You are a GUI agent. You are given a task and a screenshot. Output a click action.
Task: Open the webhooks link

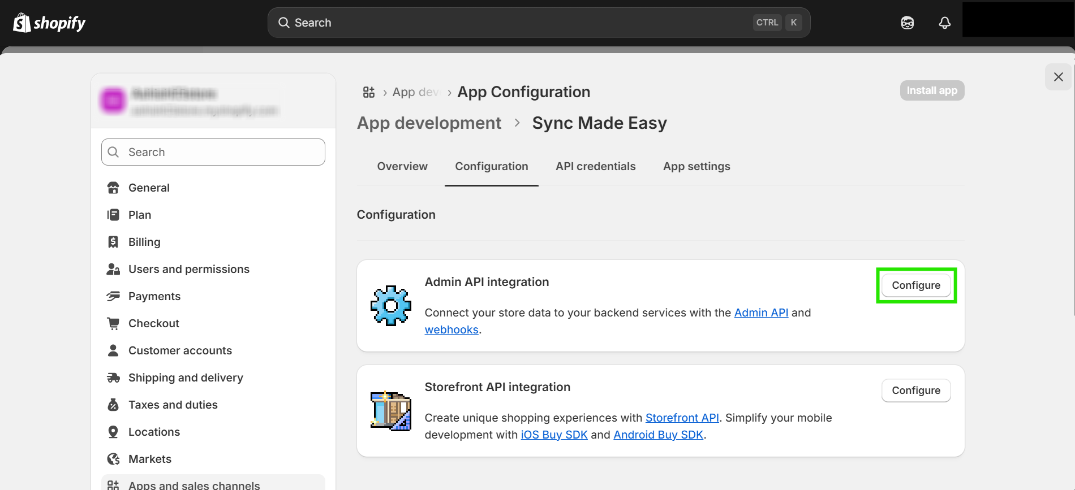click(x=452, y=330)
